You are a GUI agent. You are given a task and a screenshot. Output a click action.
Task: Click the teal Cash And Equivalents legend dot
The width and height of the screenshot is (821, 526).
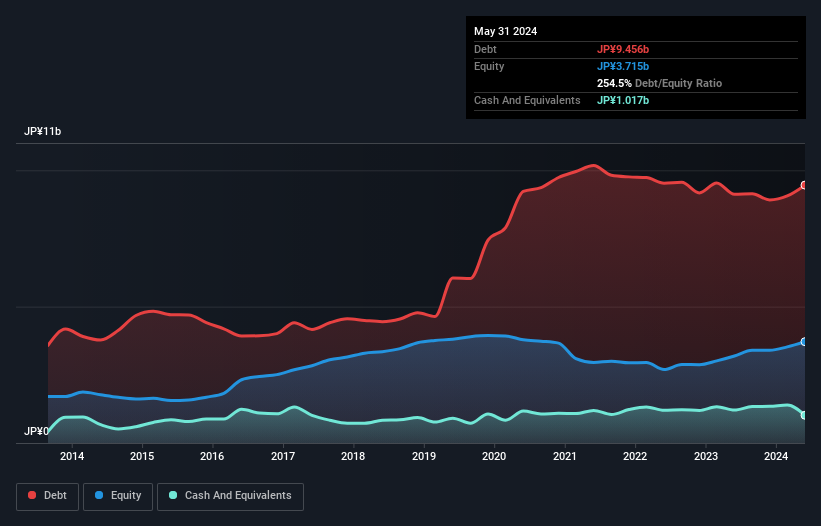tap(173, 495)
